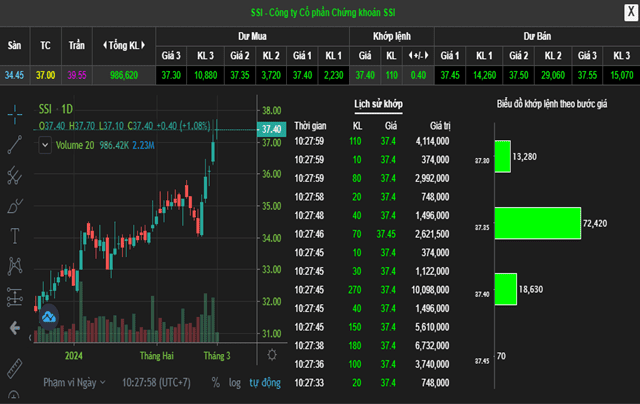Click Khớp lệnh change value 0.40
Image resolution: width=640 pixels, height=404 pixels.
pyautogui.click(x=418, y=75)
